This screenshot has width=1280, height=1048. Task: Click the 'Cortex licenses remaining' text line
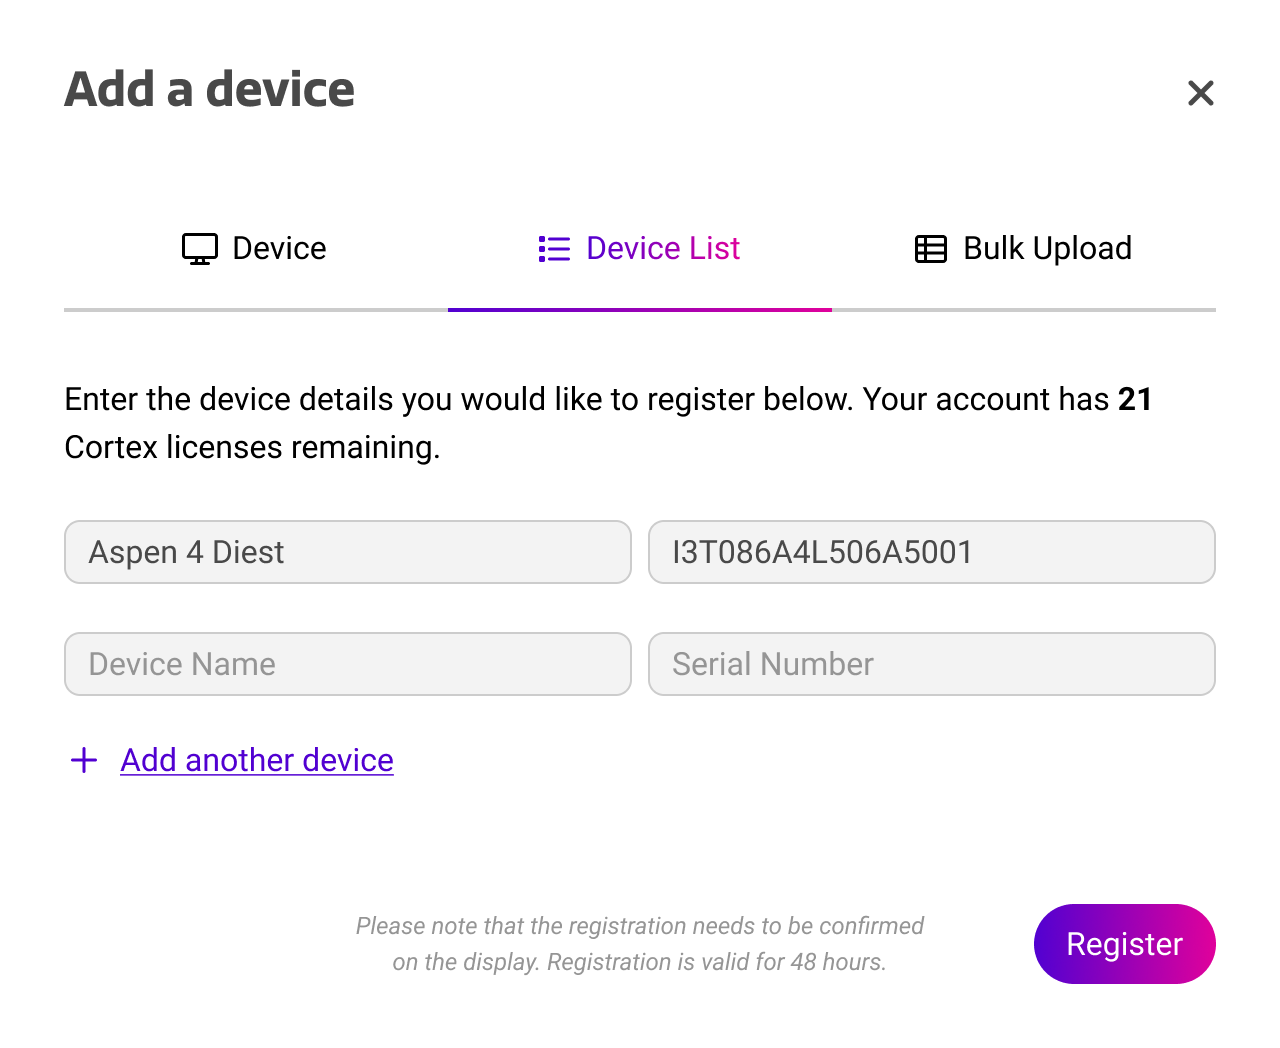(252, 447)
